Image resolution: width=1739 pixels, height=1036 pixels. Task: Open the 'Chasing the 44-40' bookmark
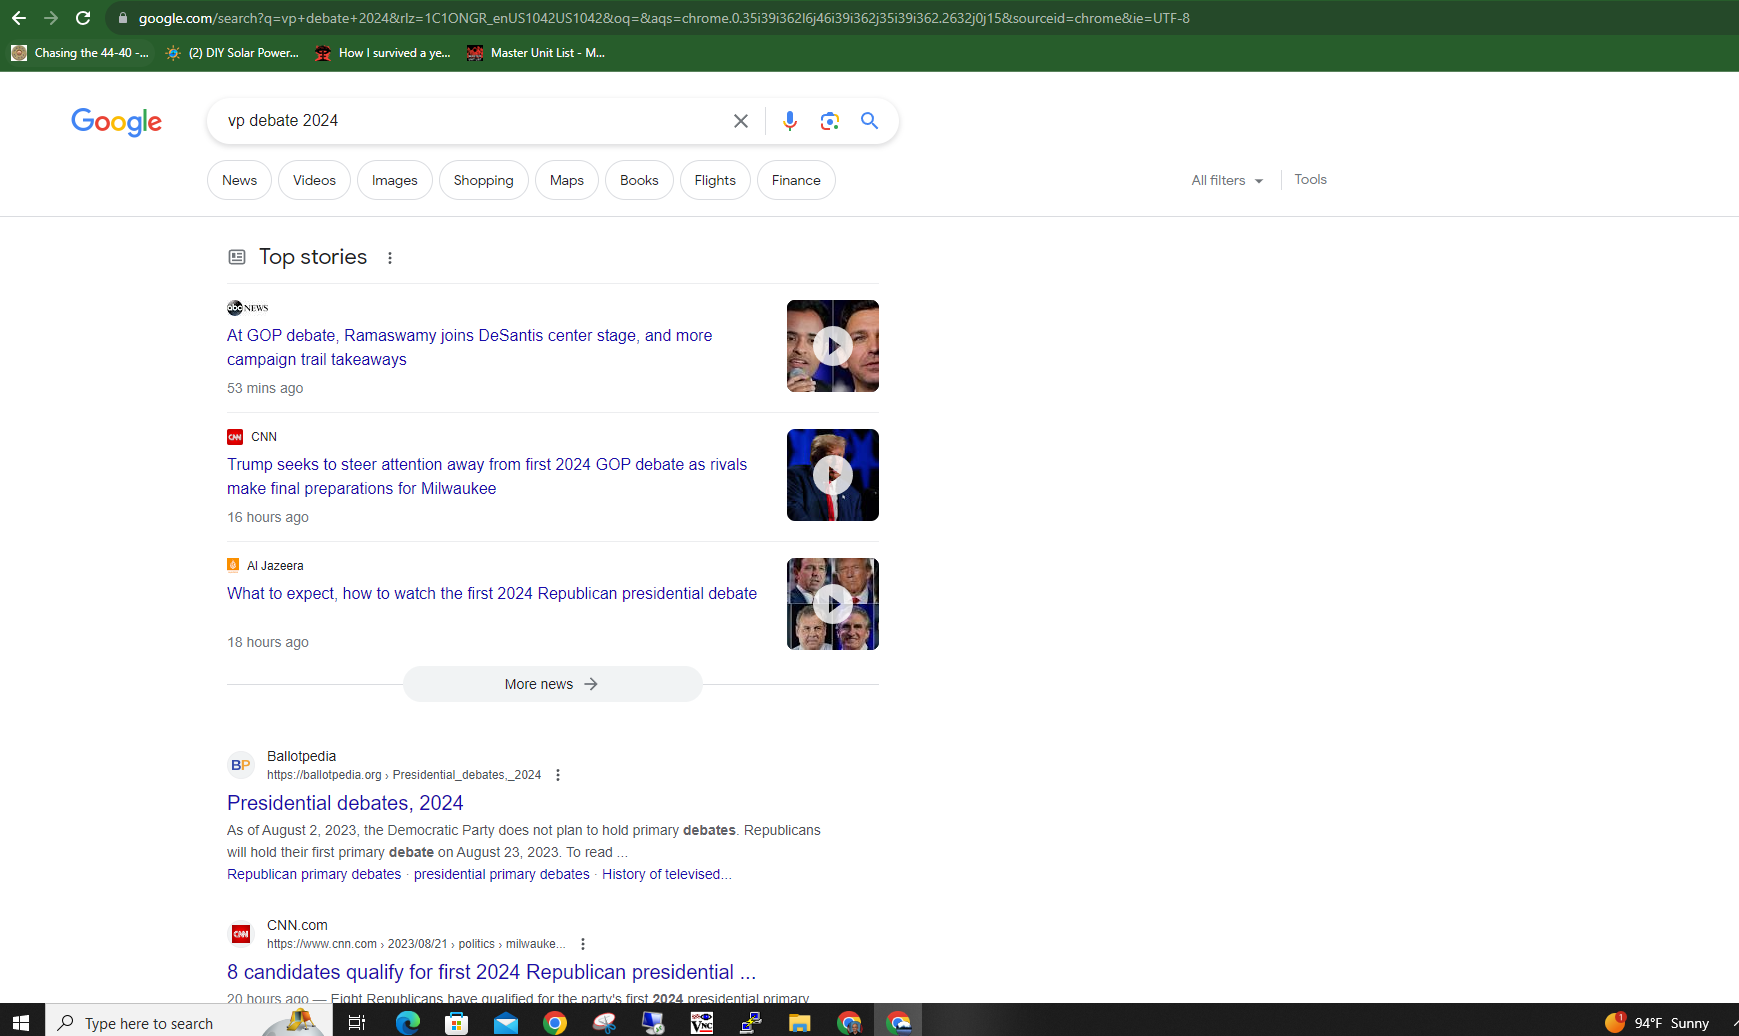pos(80,53)
